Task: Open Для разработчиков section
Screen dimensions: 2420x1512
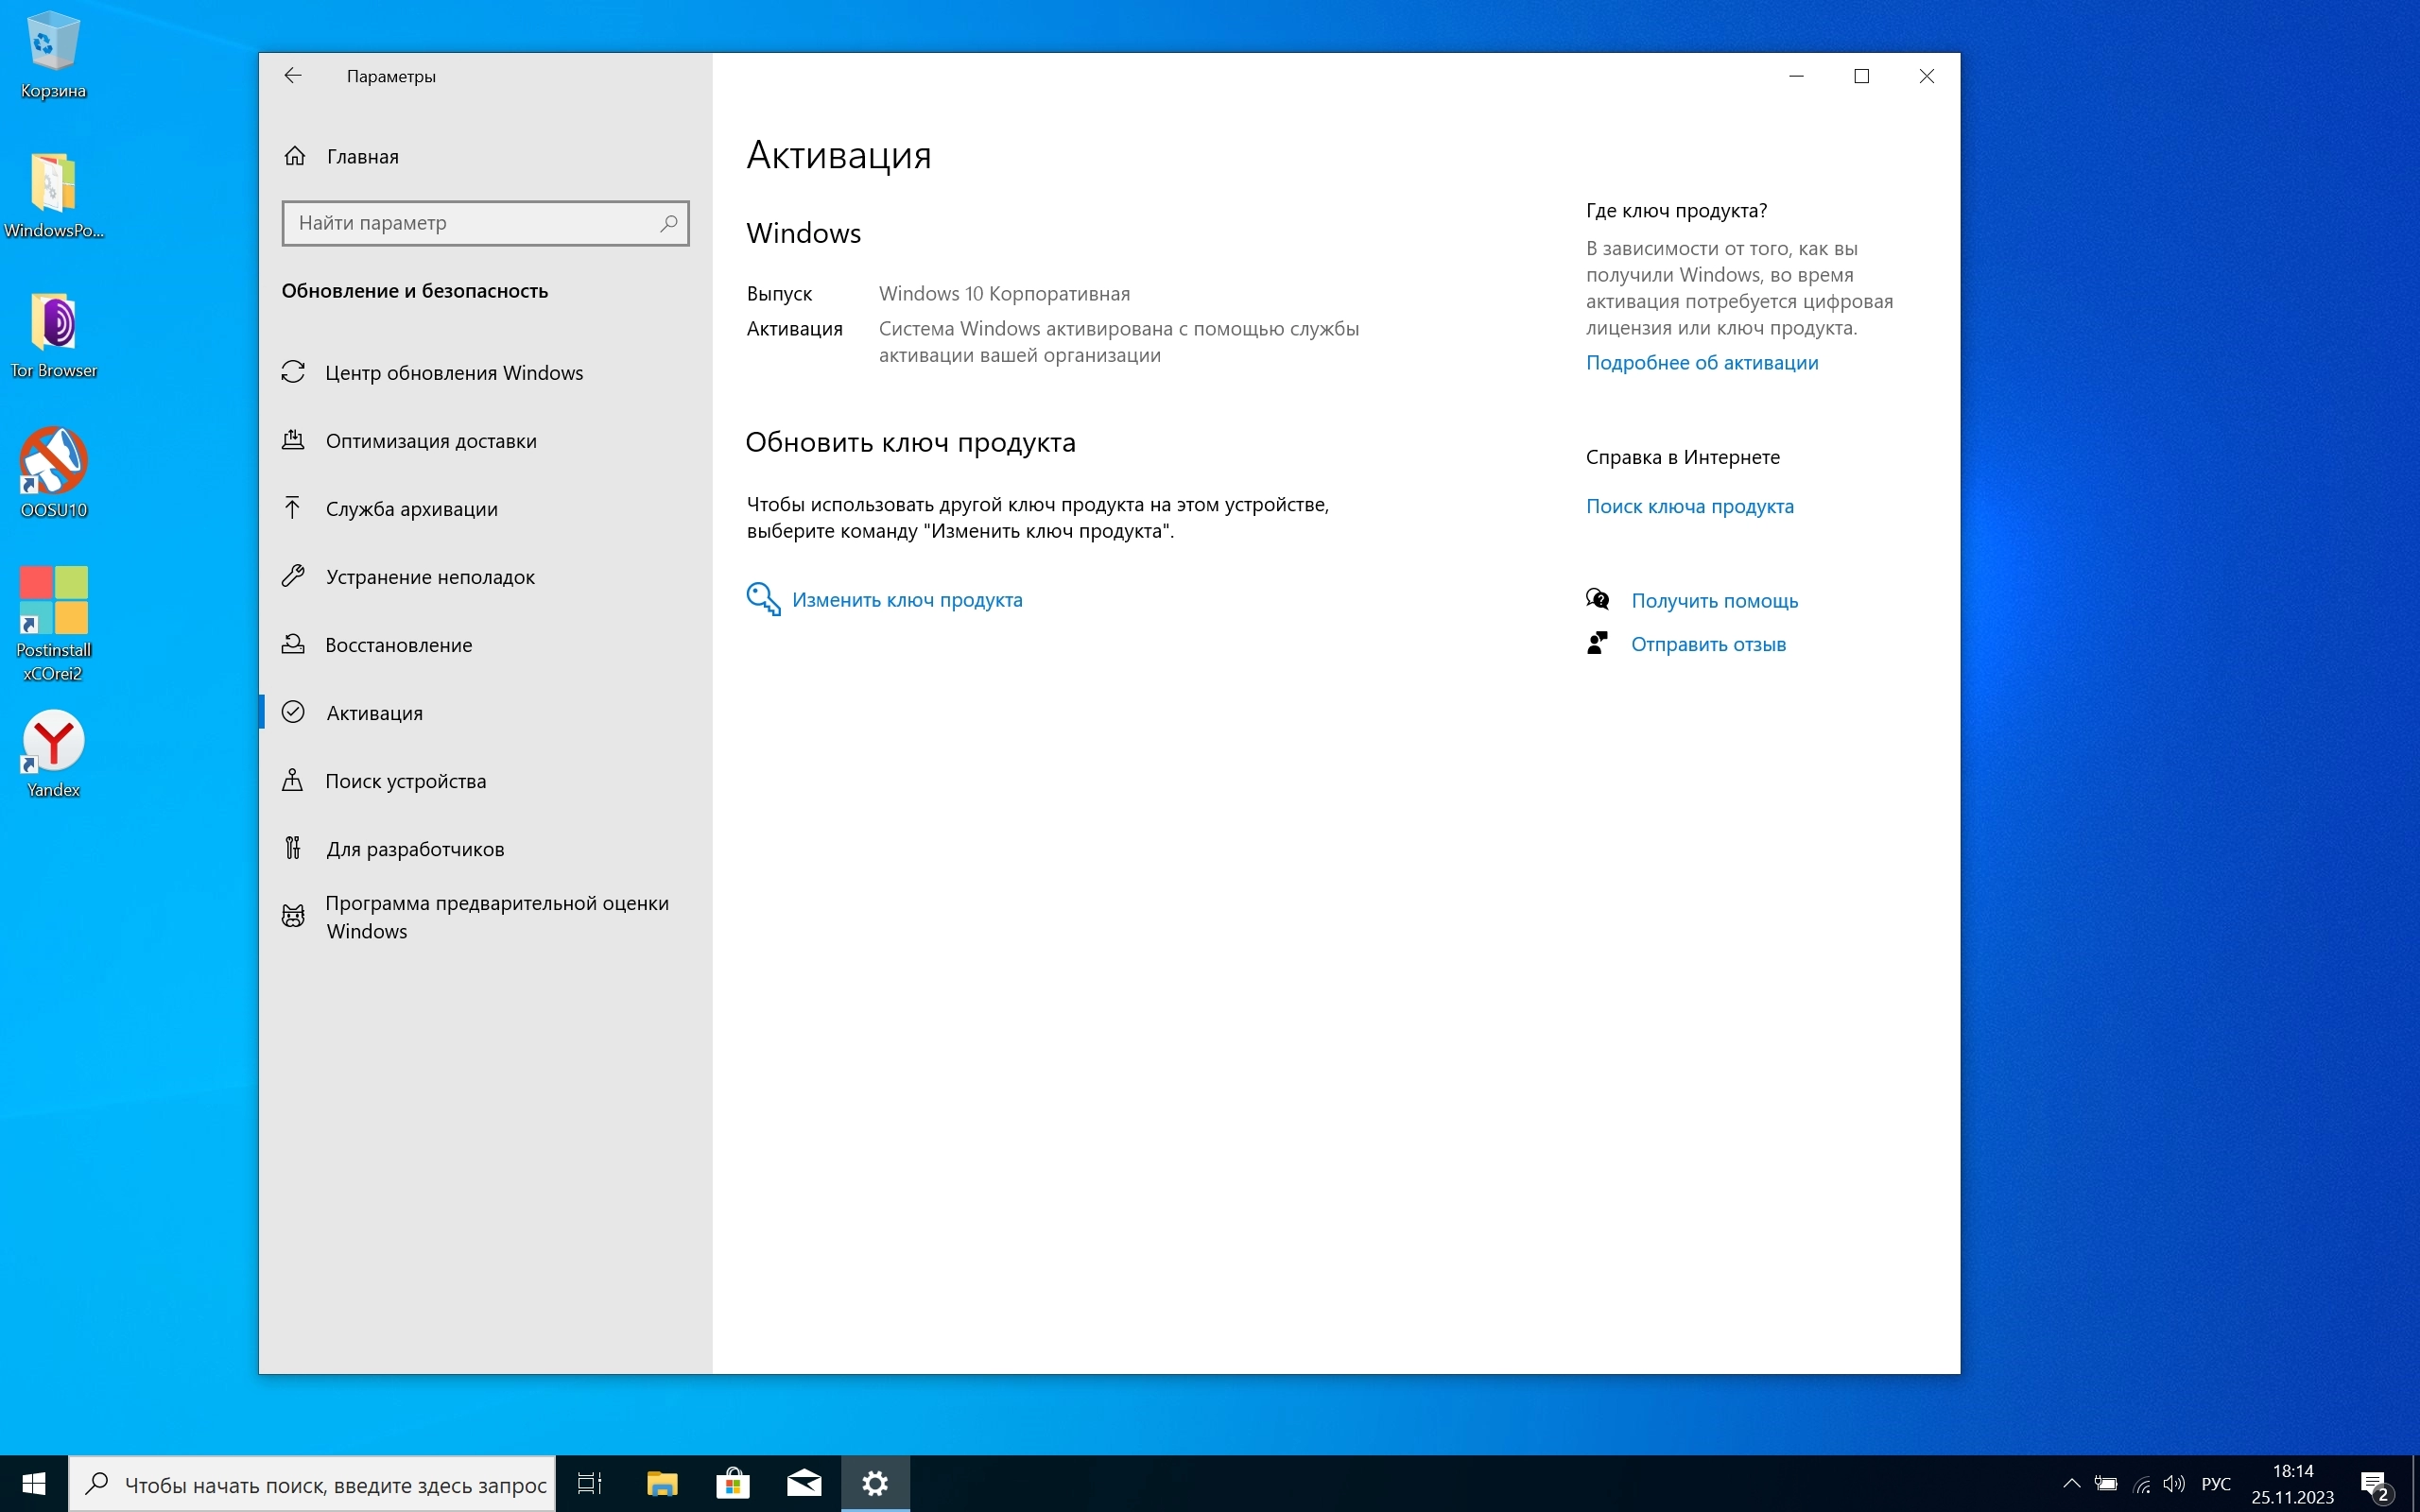Action: click(414, 849)
